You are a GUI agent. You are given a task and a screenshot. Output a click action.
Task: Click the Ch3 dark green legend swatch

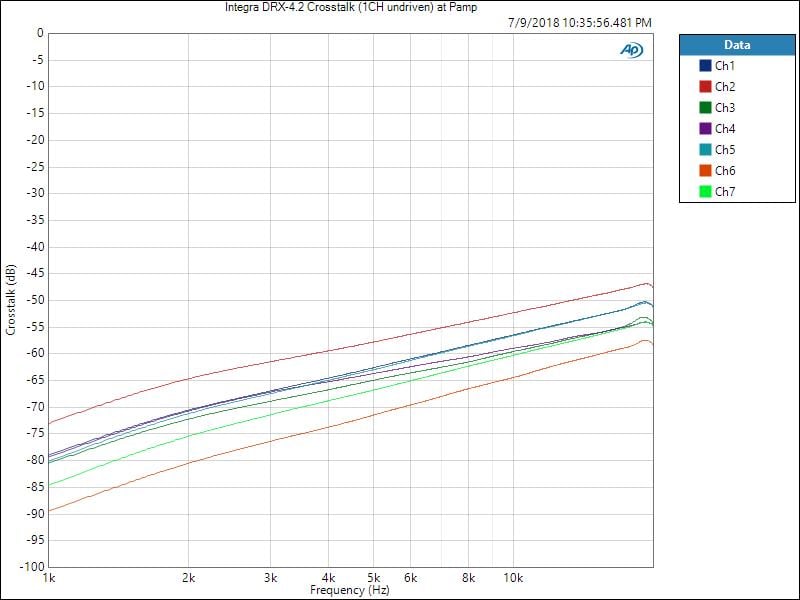(x=705, y=108)
